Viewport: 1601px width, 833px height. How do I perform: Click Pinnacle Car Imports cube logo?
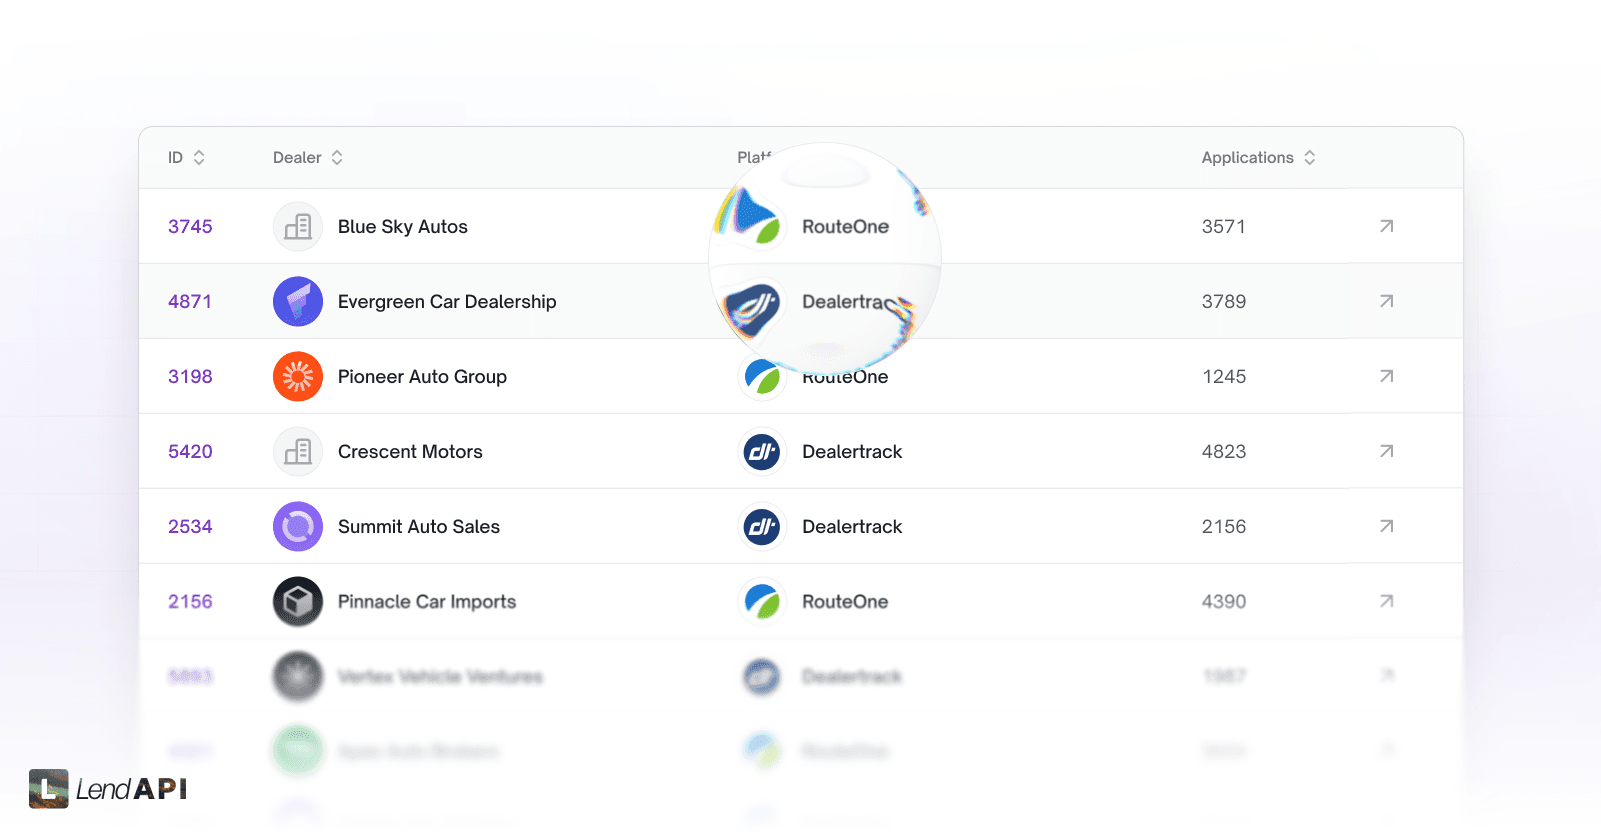coord(298,602)
